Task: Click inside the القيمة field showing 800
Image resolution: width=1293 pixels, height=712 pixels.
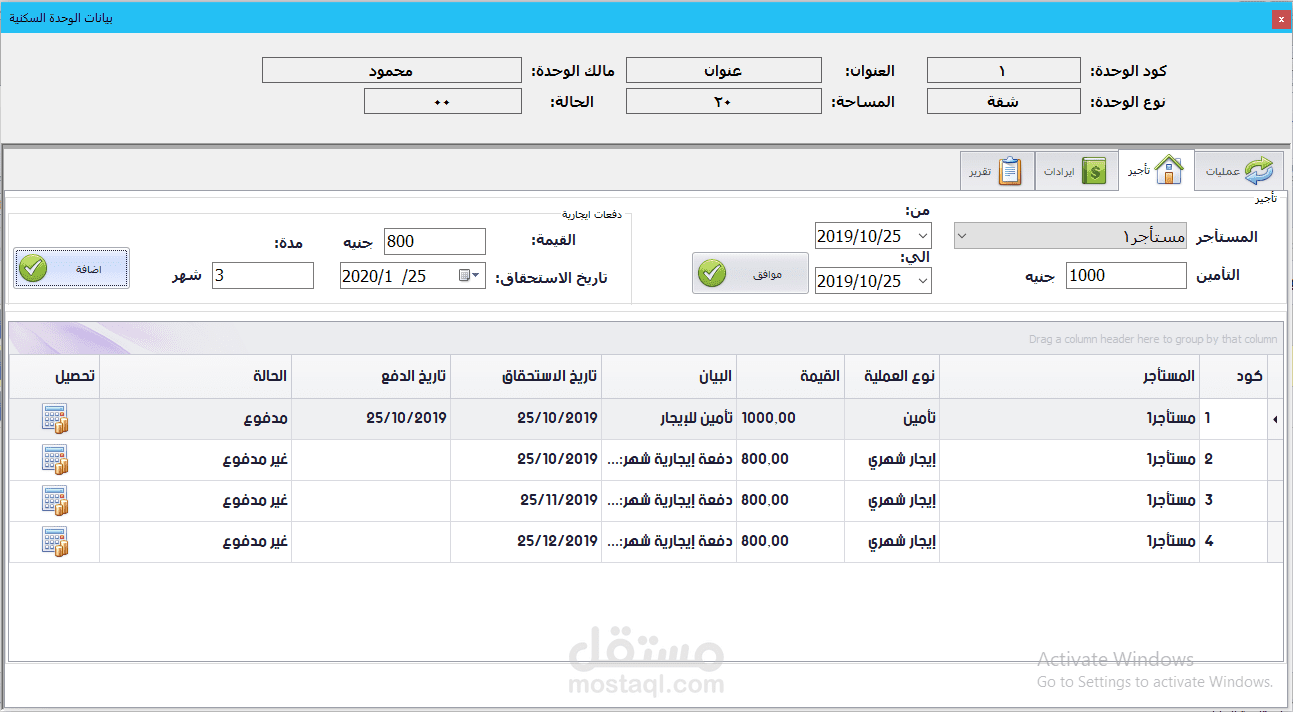Action: [434, 241]
